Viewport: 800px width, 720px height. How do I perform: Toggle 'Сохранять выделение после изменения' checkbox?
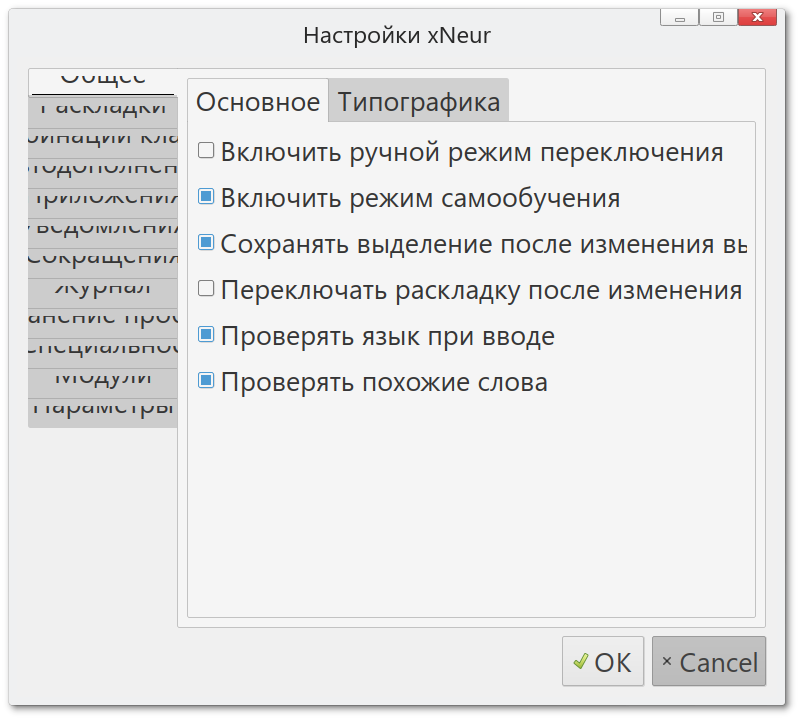click(x=206, y=242)
